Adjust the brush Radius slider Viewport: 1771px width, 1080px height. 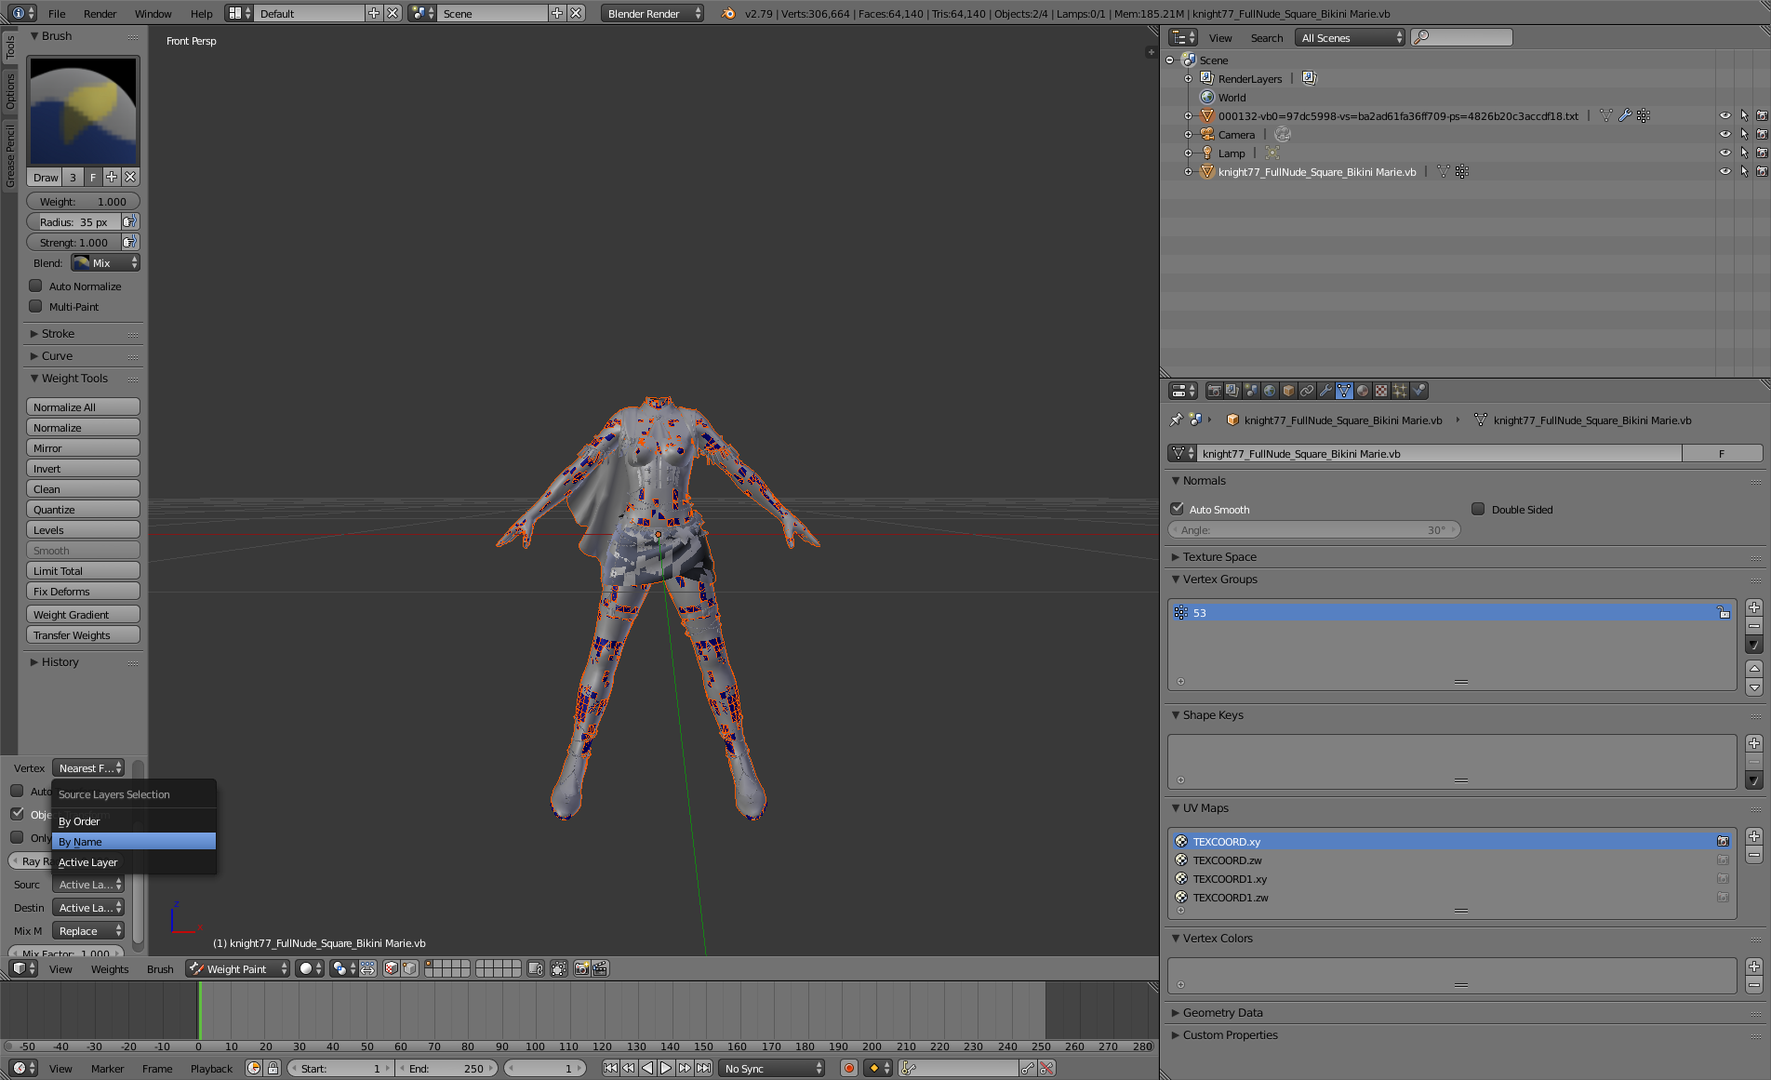74,222
